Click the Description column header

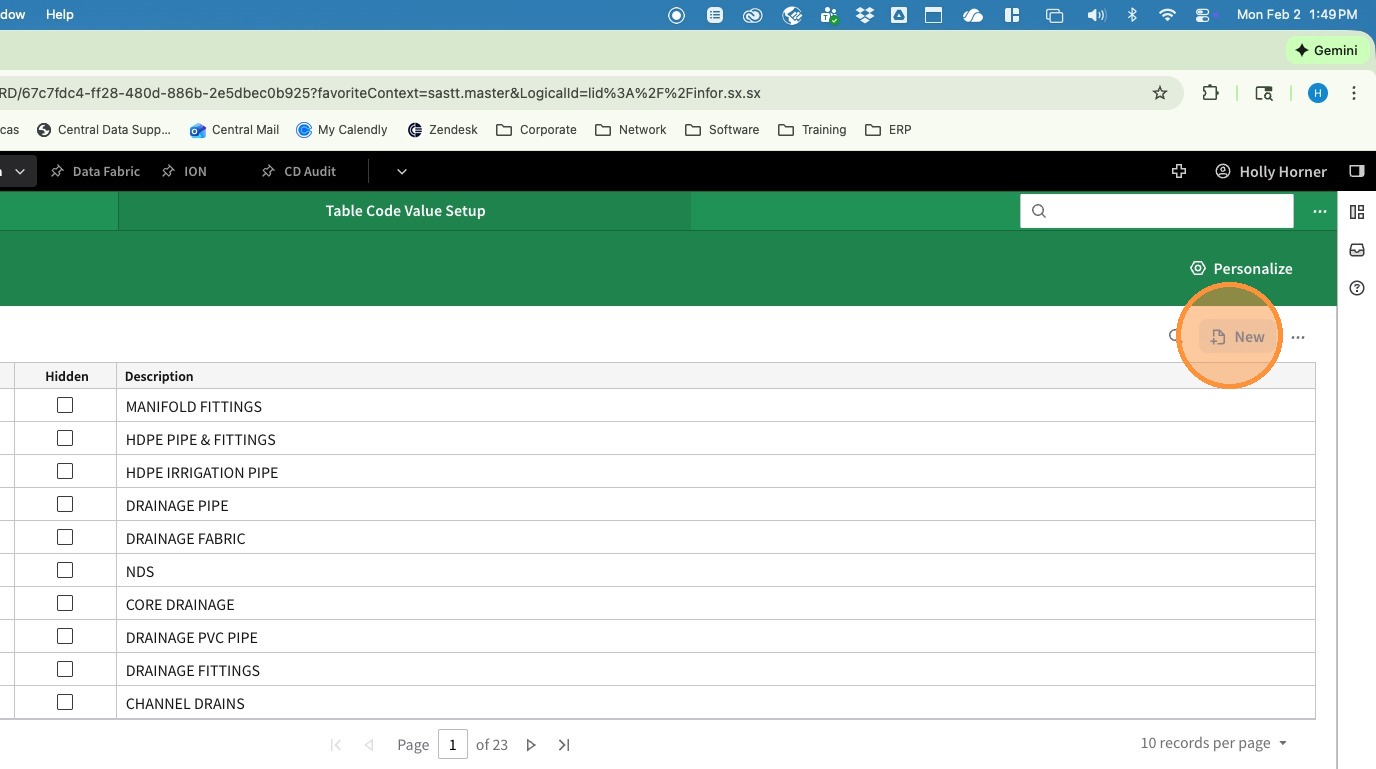click(715, 376)
